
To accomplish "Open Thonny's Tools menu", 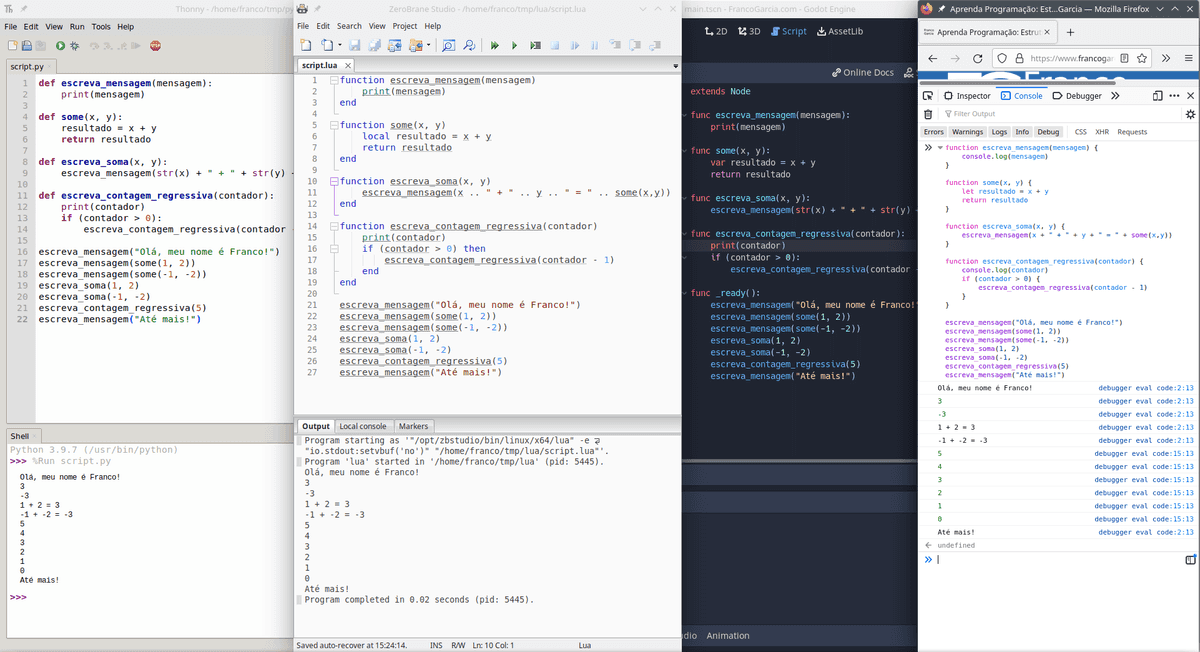I will tap(101, 26).
